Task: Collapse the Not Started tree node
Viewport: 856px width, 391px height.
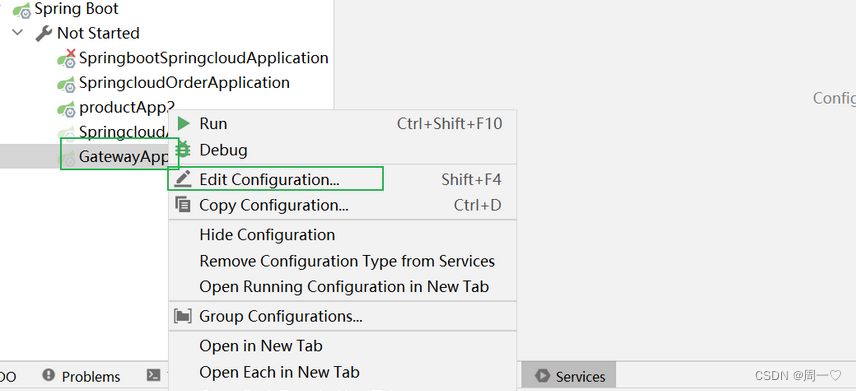Action: pos(17,33)
